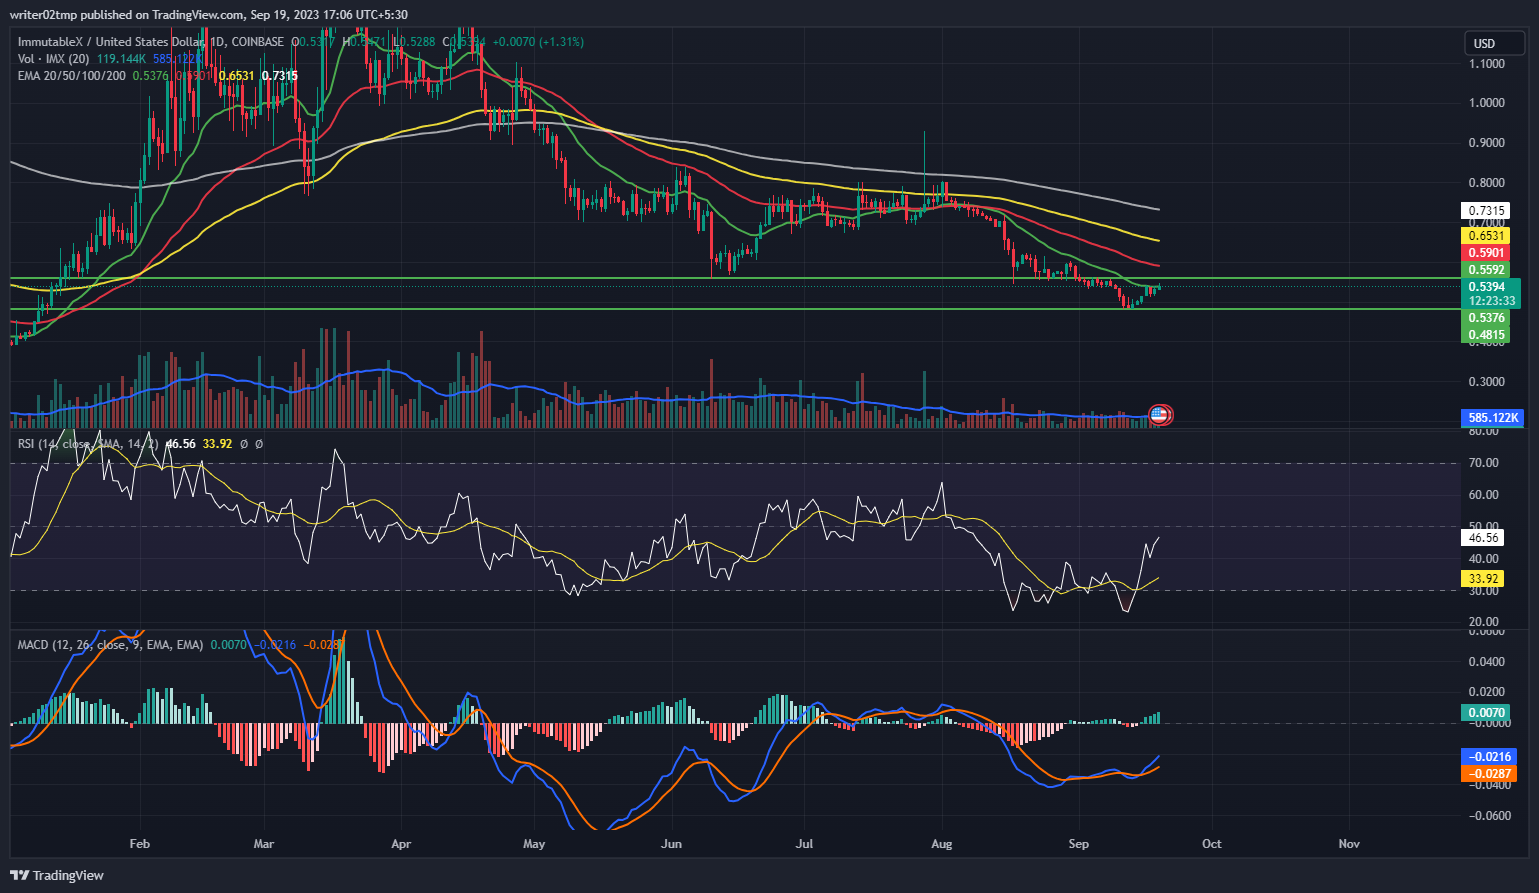Image resolution: width=1539 pixels, height=893 pixels.
Task: Click the 46.56 RSI value label
Action: pyautogui.click(x=1482, y=538)
